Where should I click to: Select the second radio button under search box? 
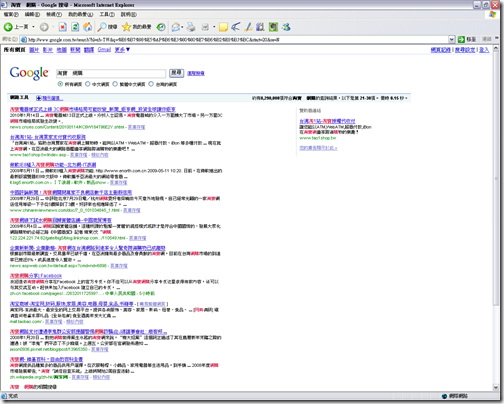click(x=88, y=84)
